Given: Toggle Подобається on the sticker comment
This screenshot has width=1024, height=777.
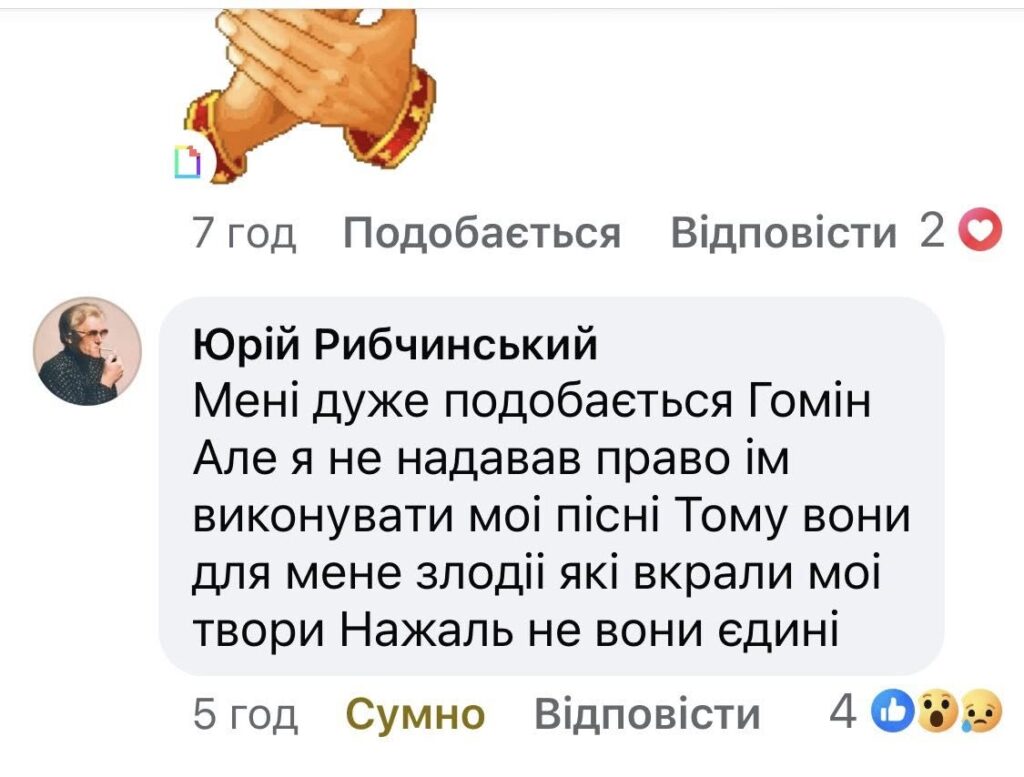Looking at the screenshot, I should tap(482, 234).
